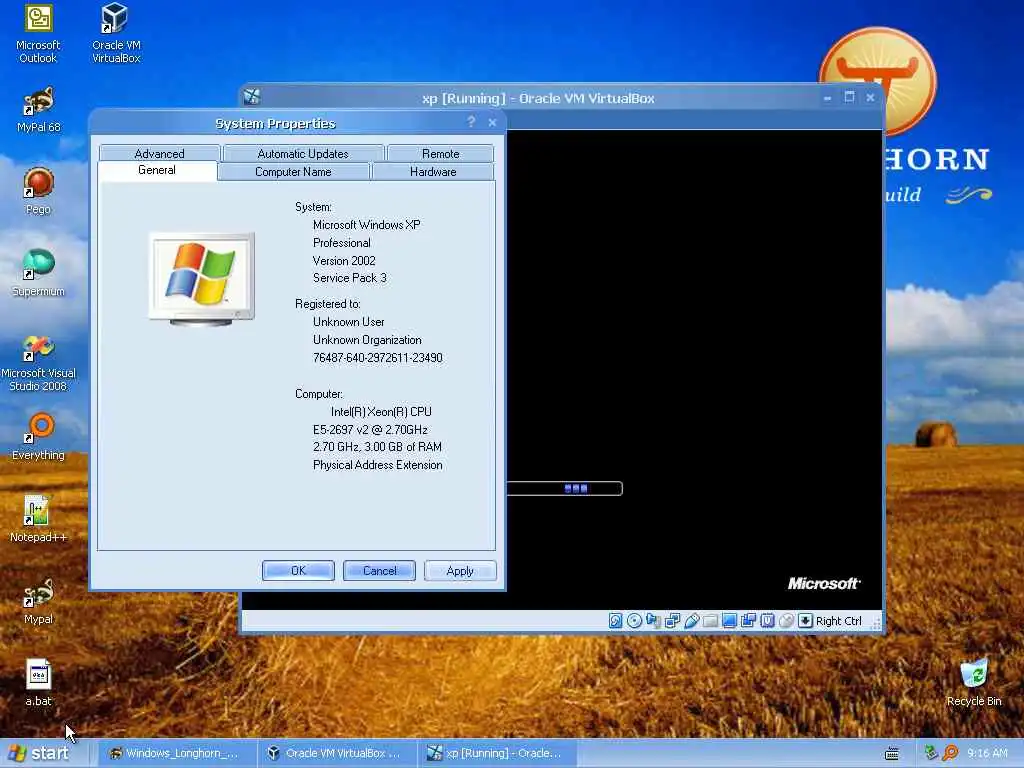The height and width of the screenshot is (768, 1024).
Task: Click the Windows XP monitor logo image
Action: (x=202, y=279)
